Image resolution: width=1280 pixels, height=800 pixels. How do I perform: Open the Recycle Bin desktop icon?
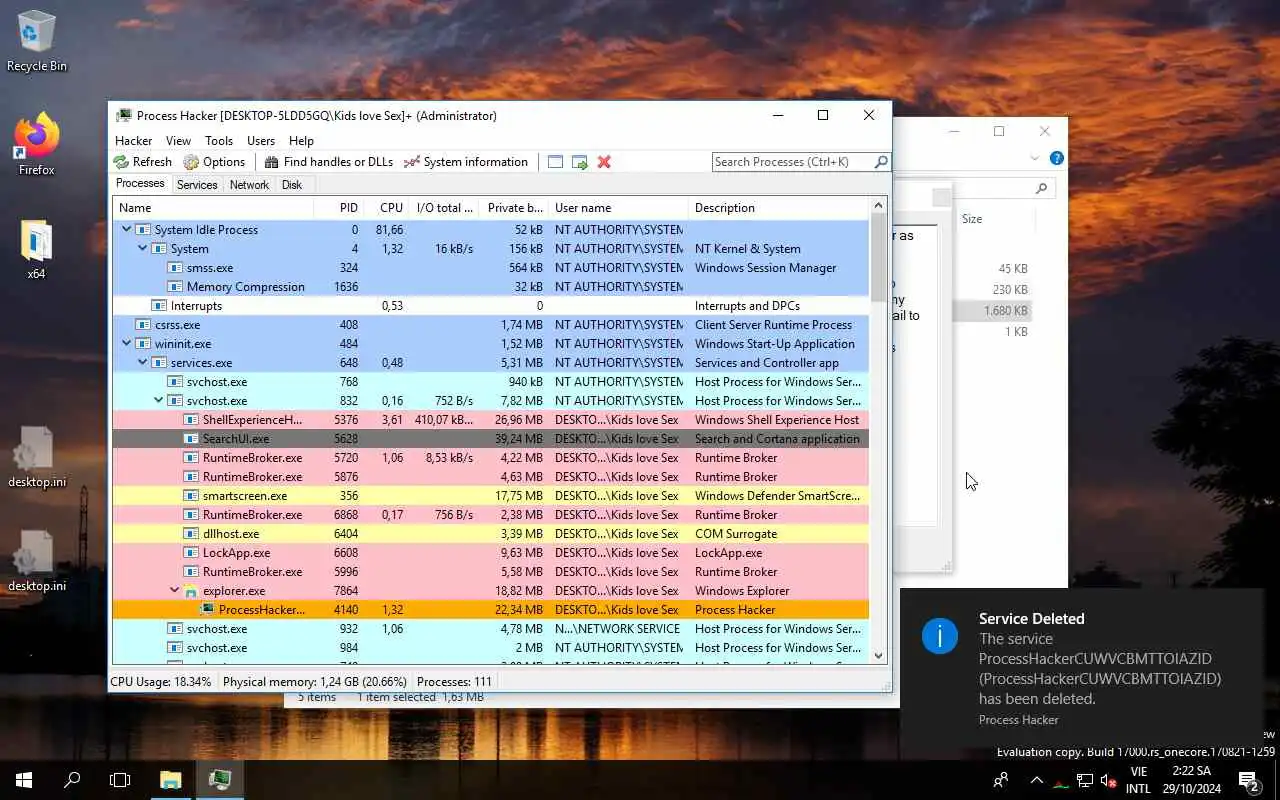tap(37, 42)
